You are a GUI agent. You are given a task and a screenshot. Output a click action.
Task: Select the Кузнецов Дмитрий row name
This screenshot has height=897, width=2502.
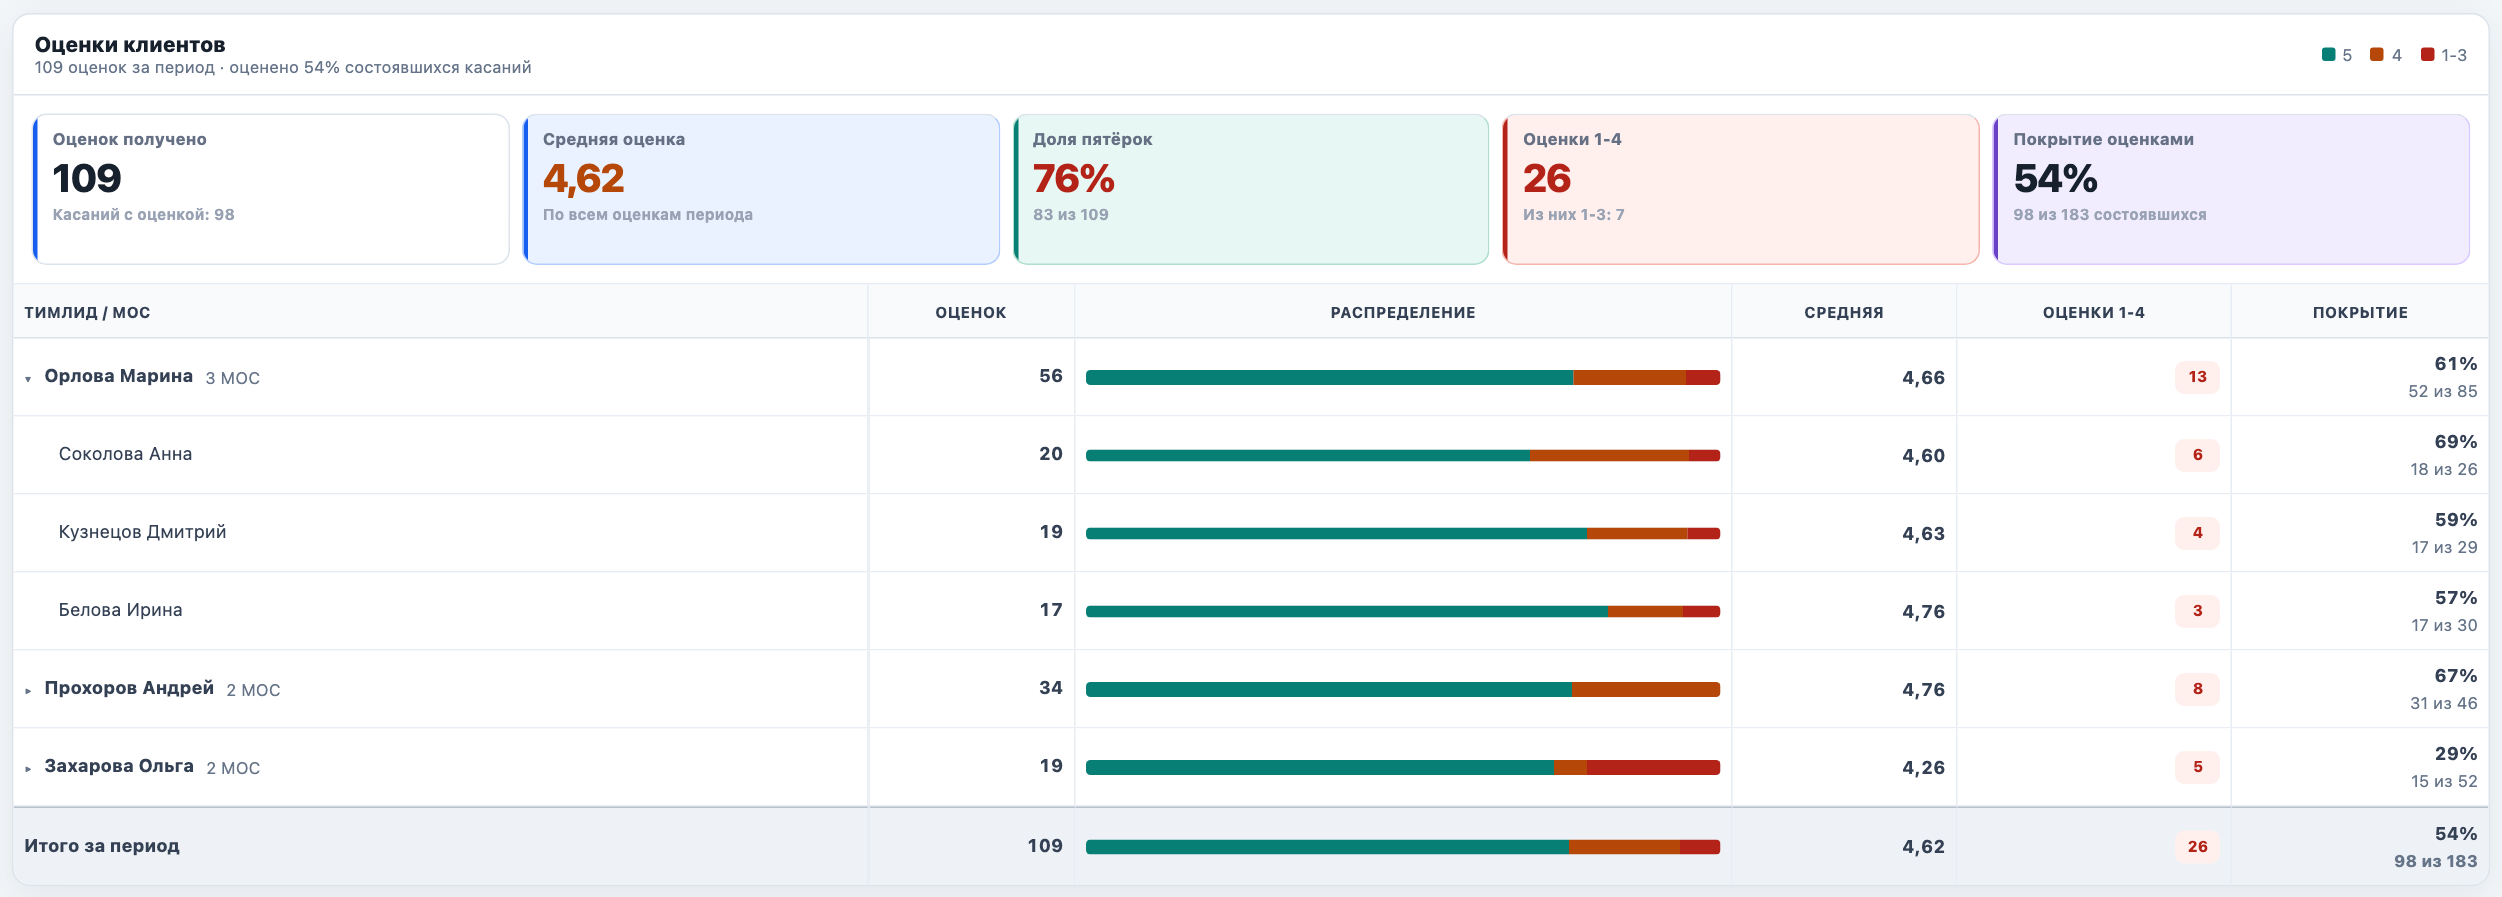click(x=142, y=532)
